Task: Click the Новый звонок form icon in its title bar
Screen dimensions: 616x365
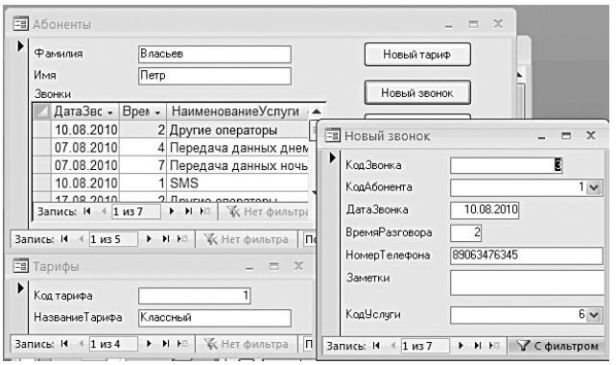Action: [332, 136]
